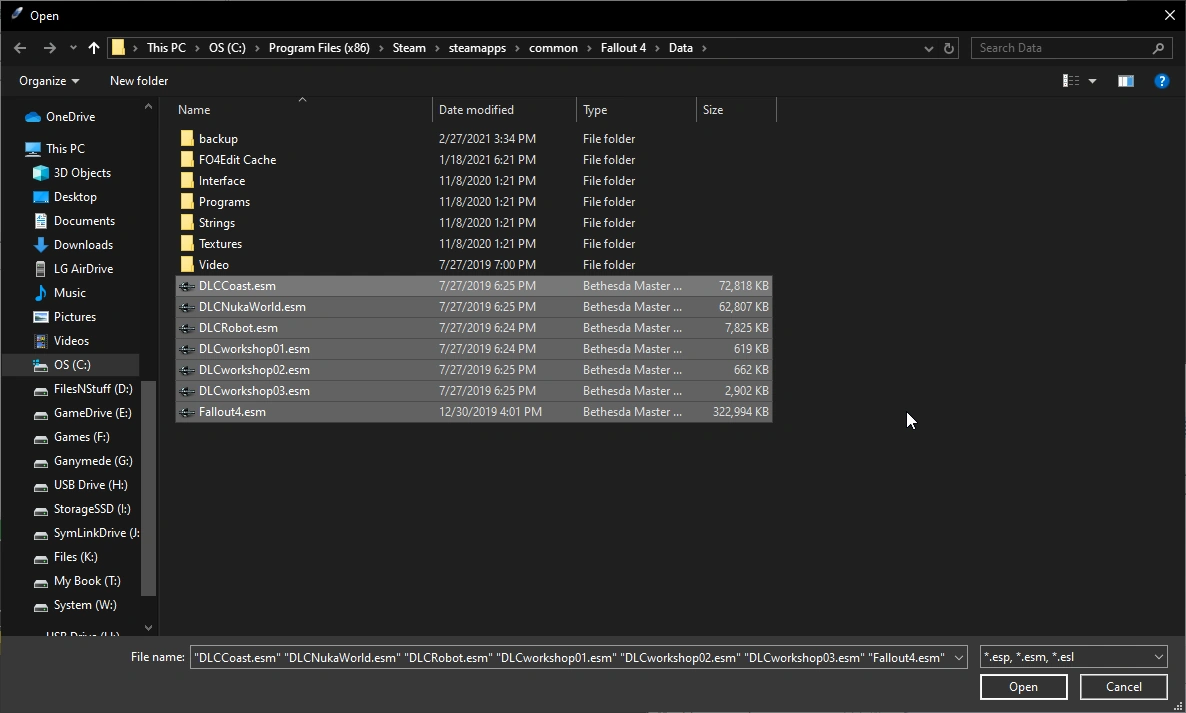This screenshot has height=713, width=1186.
Task: Select Fallout4.esm file
Action: pos(473,412)
